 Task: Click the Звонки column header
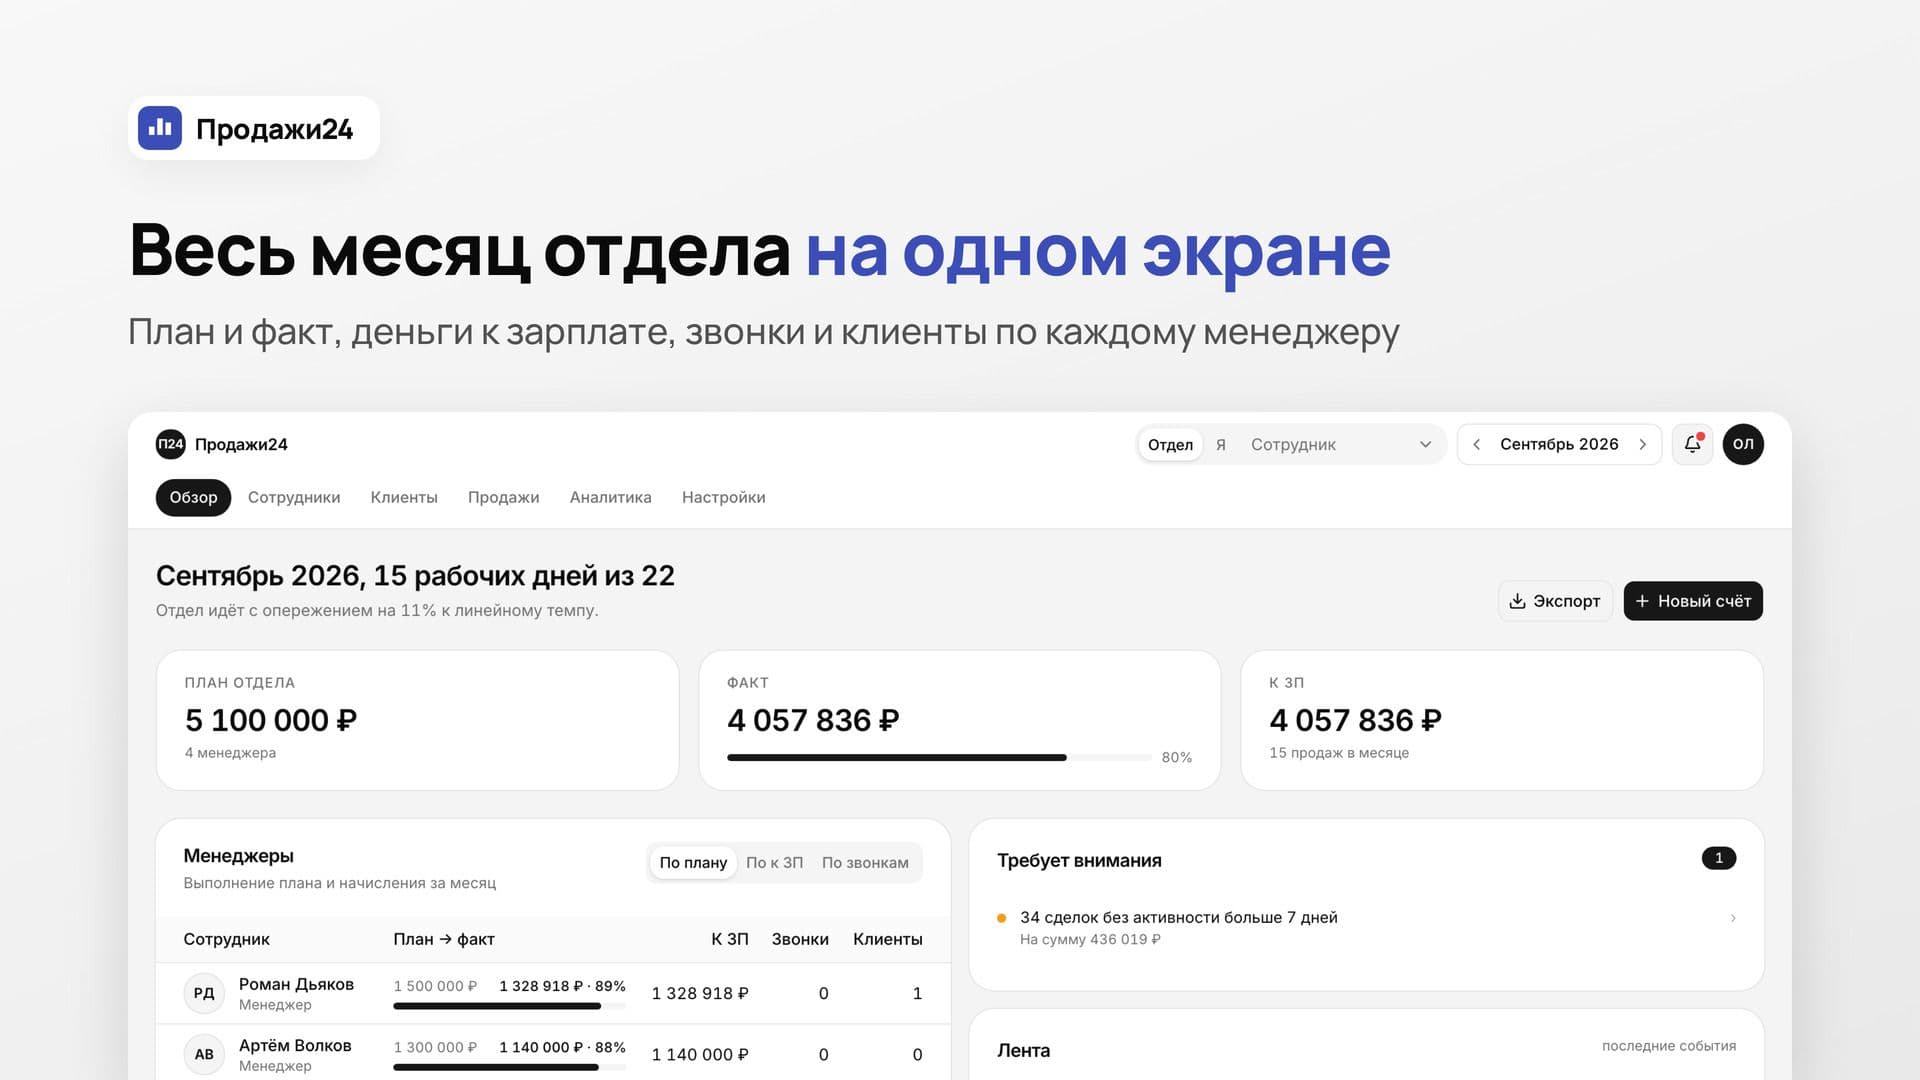tap(800, 939)
